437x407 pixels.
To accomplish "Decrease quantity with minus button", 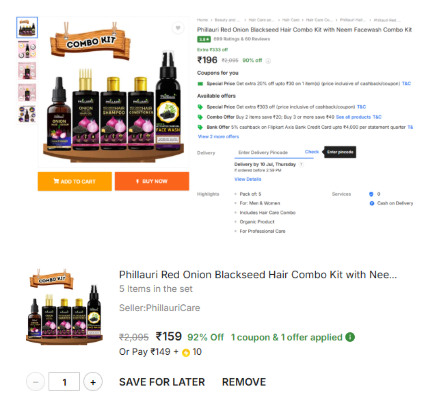I will click(x=36, y=382).
